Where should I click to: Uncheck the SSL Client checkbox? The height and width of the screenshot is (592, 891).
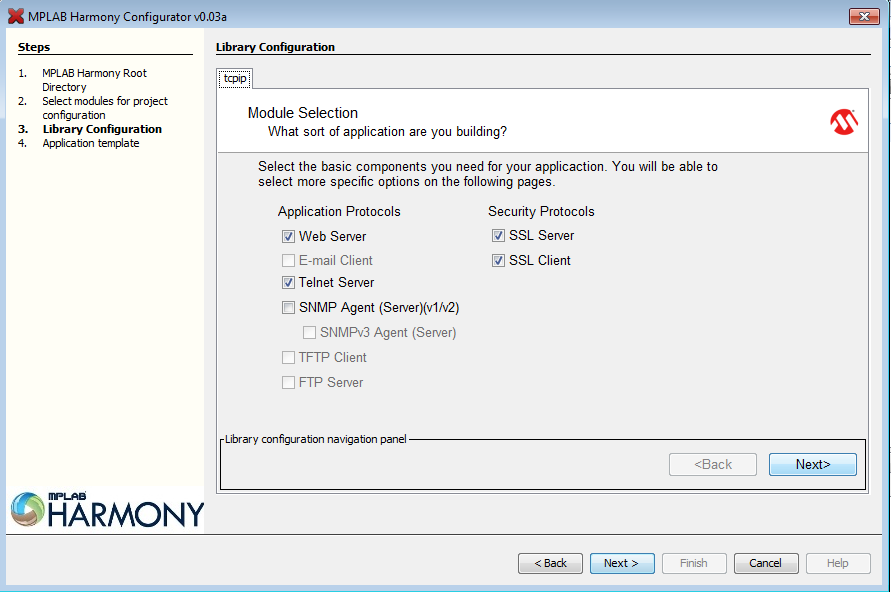(498, 260)
